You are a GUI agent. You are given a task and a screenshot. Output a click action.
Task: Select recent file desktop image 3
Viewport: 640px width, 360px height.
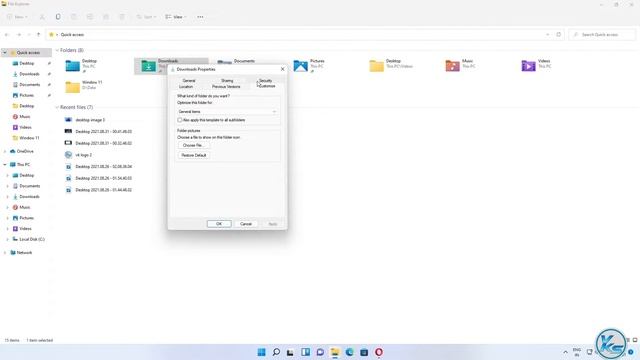pyautogui.click(x=90, y=120)
